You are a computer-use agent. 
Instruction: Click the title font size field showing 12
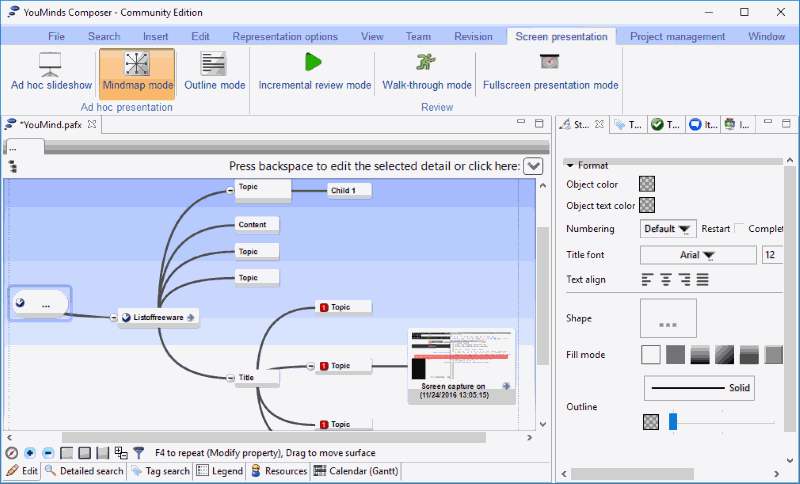(772, 254)
